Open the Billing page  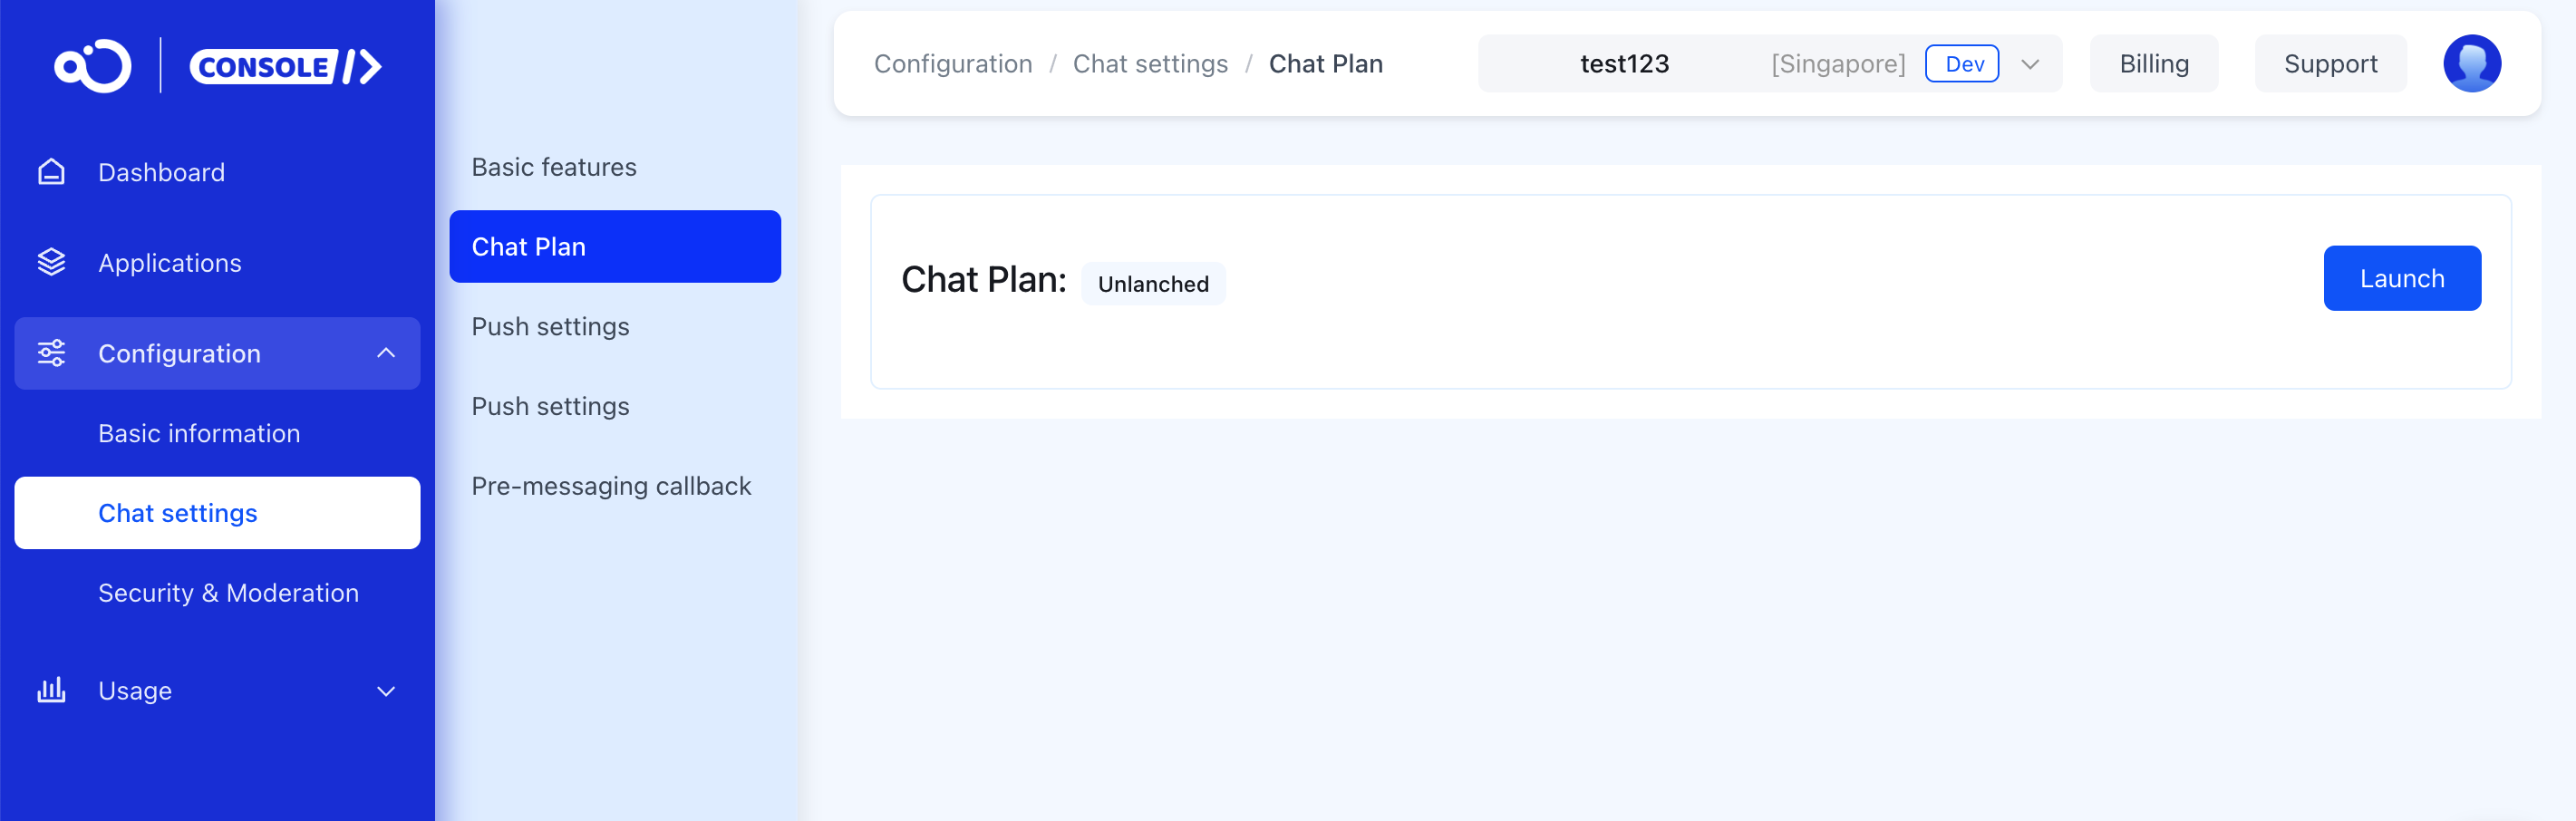(x=2153, y=64)
